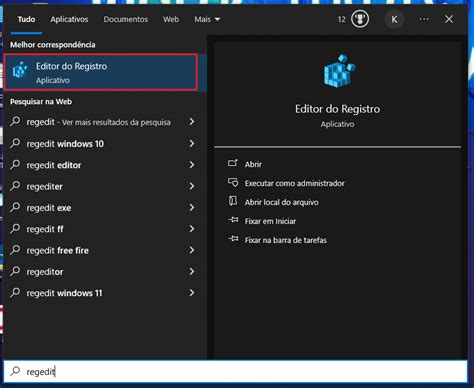Click Abrir action in preview pane
This screenshot has height=388, width=474.
[253, 164]
